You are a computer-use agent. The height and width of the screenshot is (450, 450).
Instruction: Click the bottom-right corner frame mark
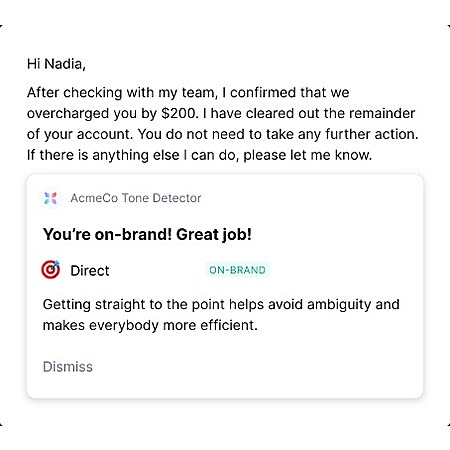pos(448,424)
